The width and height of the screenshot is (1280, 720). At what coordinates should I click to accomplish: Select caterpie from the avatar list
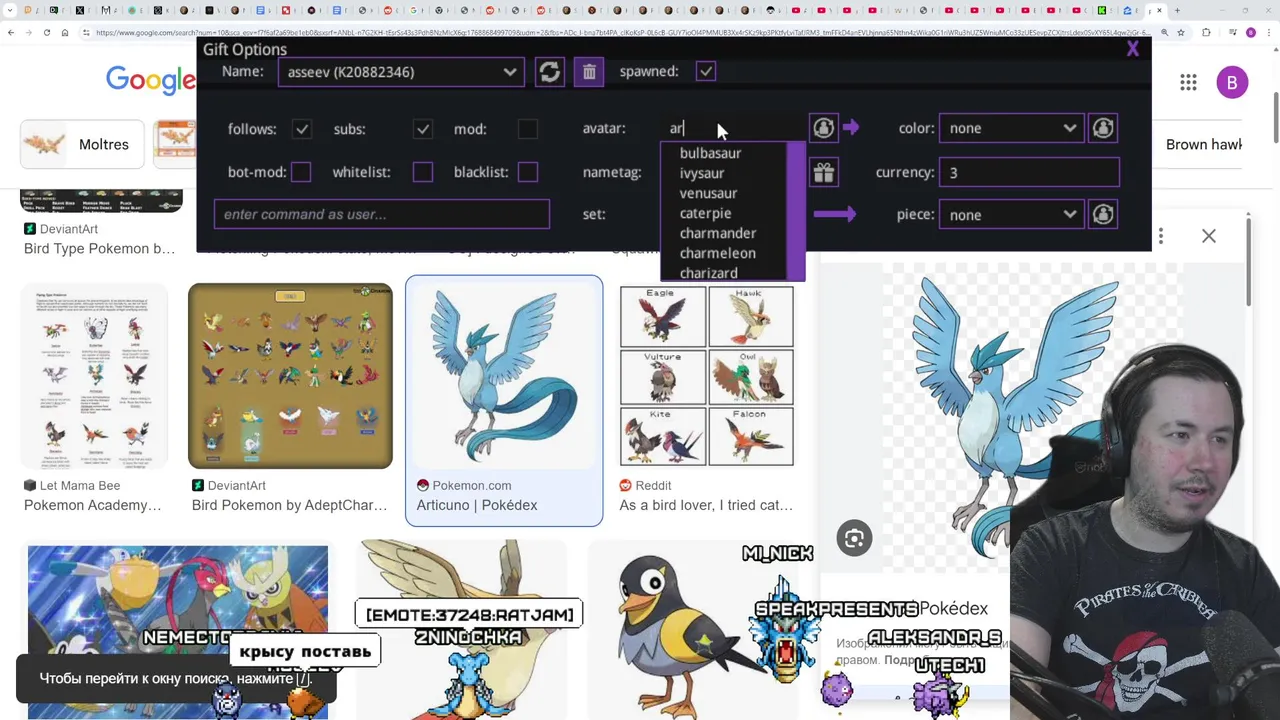(x=705, y=213)
